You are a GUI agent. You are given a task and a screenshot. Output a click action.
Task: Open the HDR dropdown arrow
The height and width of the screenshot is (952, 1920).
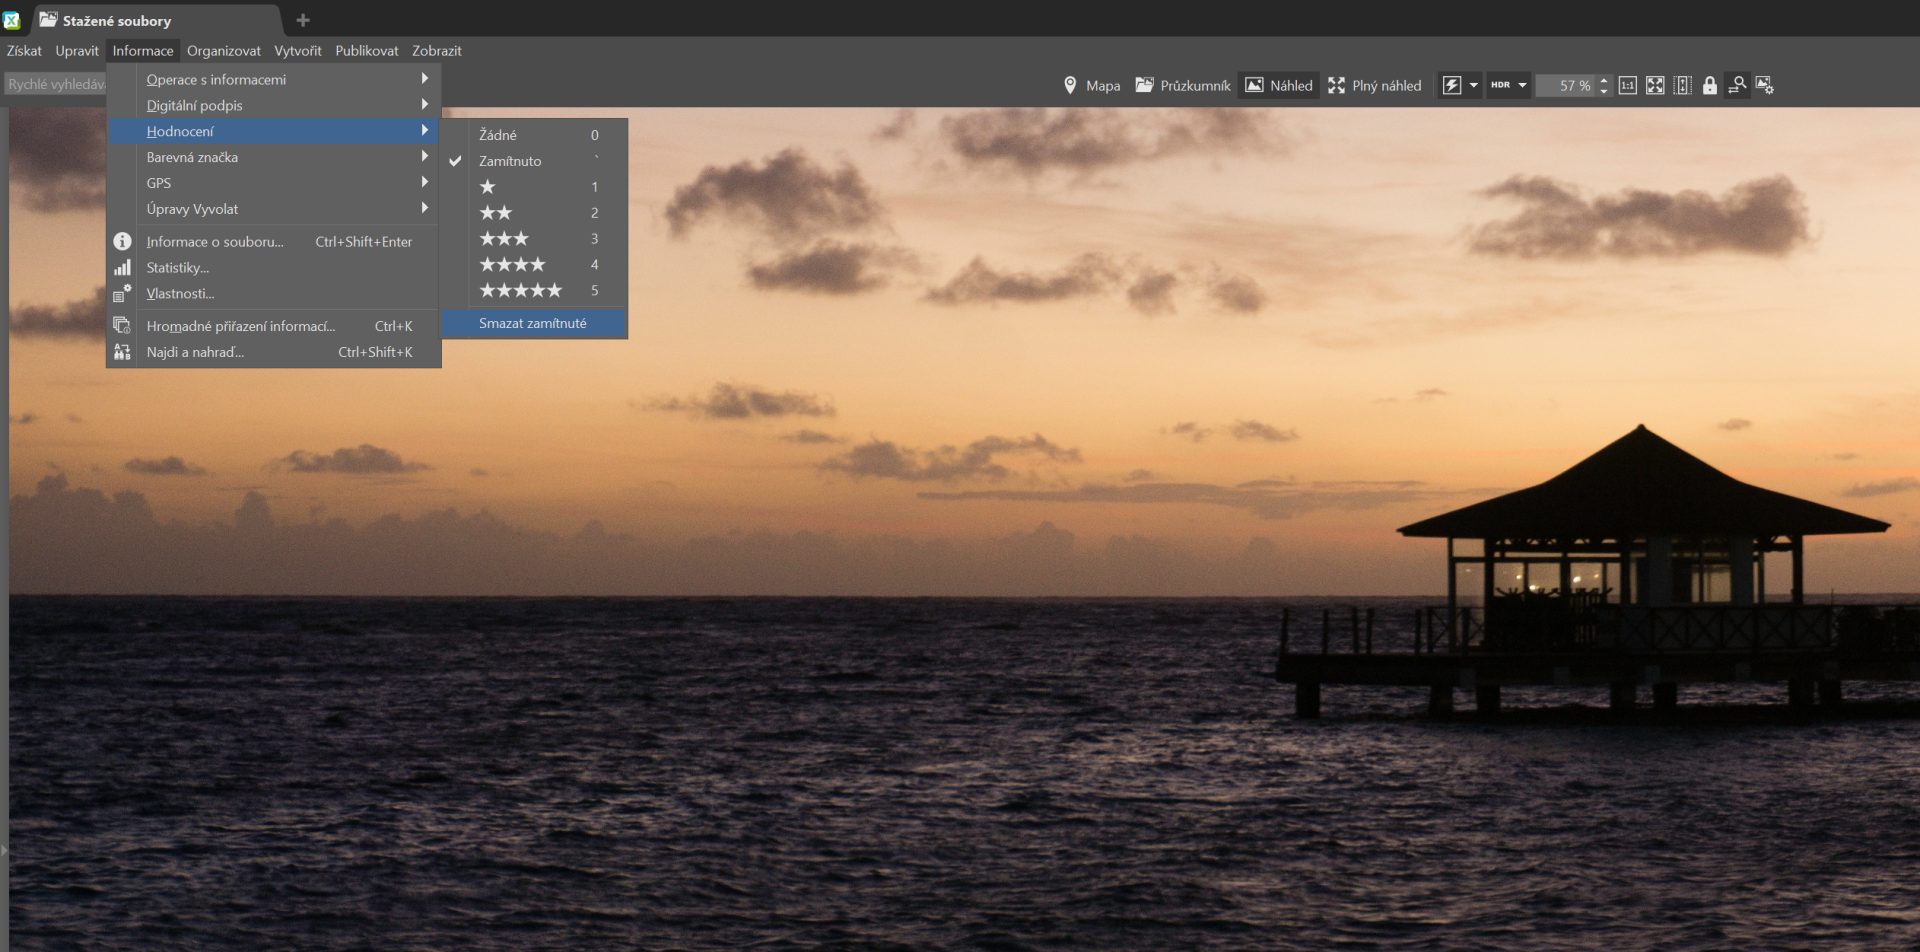coord(1522,86)
